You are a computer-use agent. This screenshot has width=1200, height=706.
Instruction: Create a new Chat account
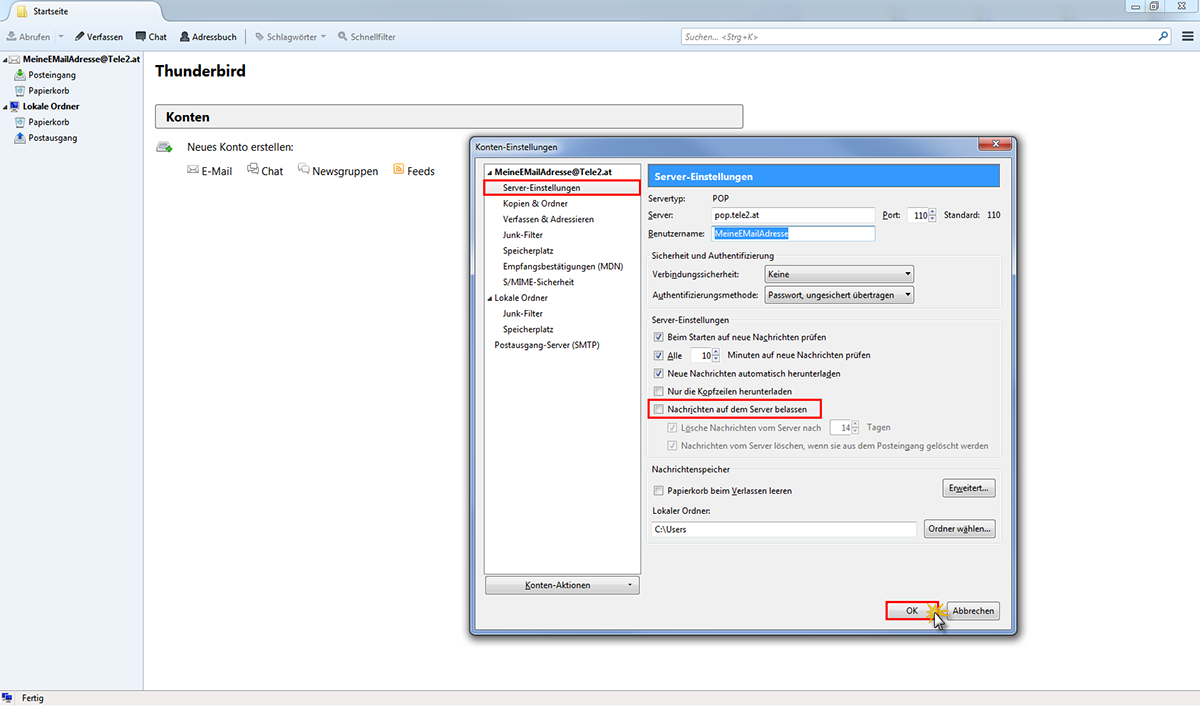tap(265, 171)
